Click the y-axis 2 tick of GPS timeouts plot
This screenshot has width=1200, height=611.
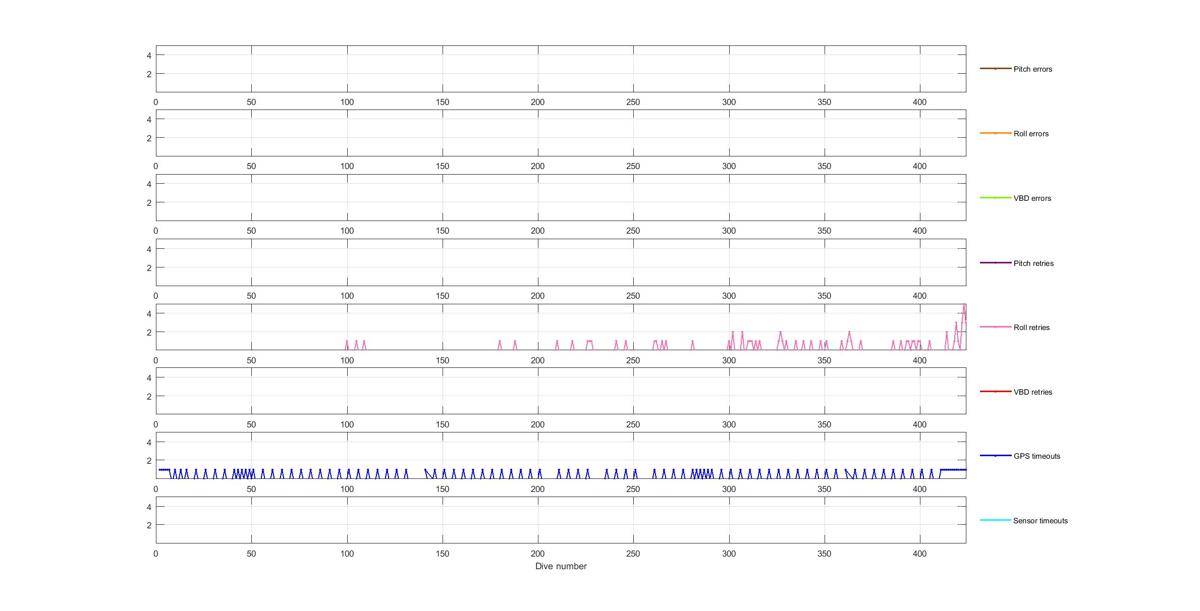148,461
